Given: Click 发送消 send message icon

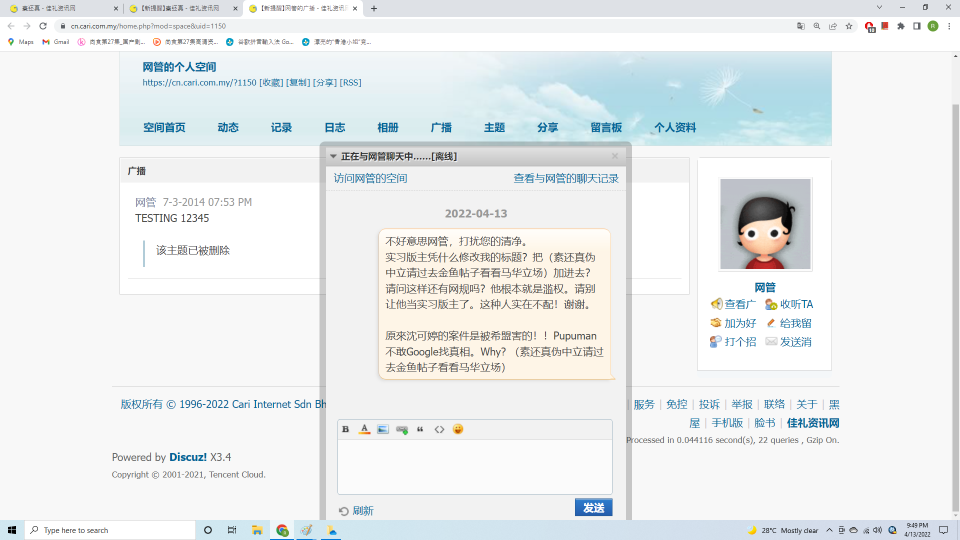Looking at the screenshot, I should [x=789, y=342].
